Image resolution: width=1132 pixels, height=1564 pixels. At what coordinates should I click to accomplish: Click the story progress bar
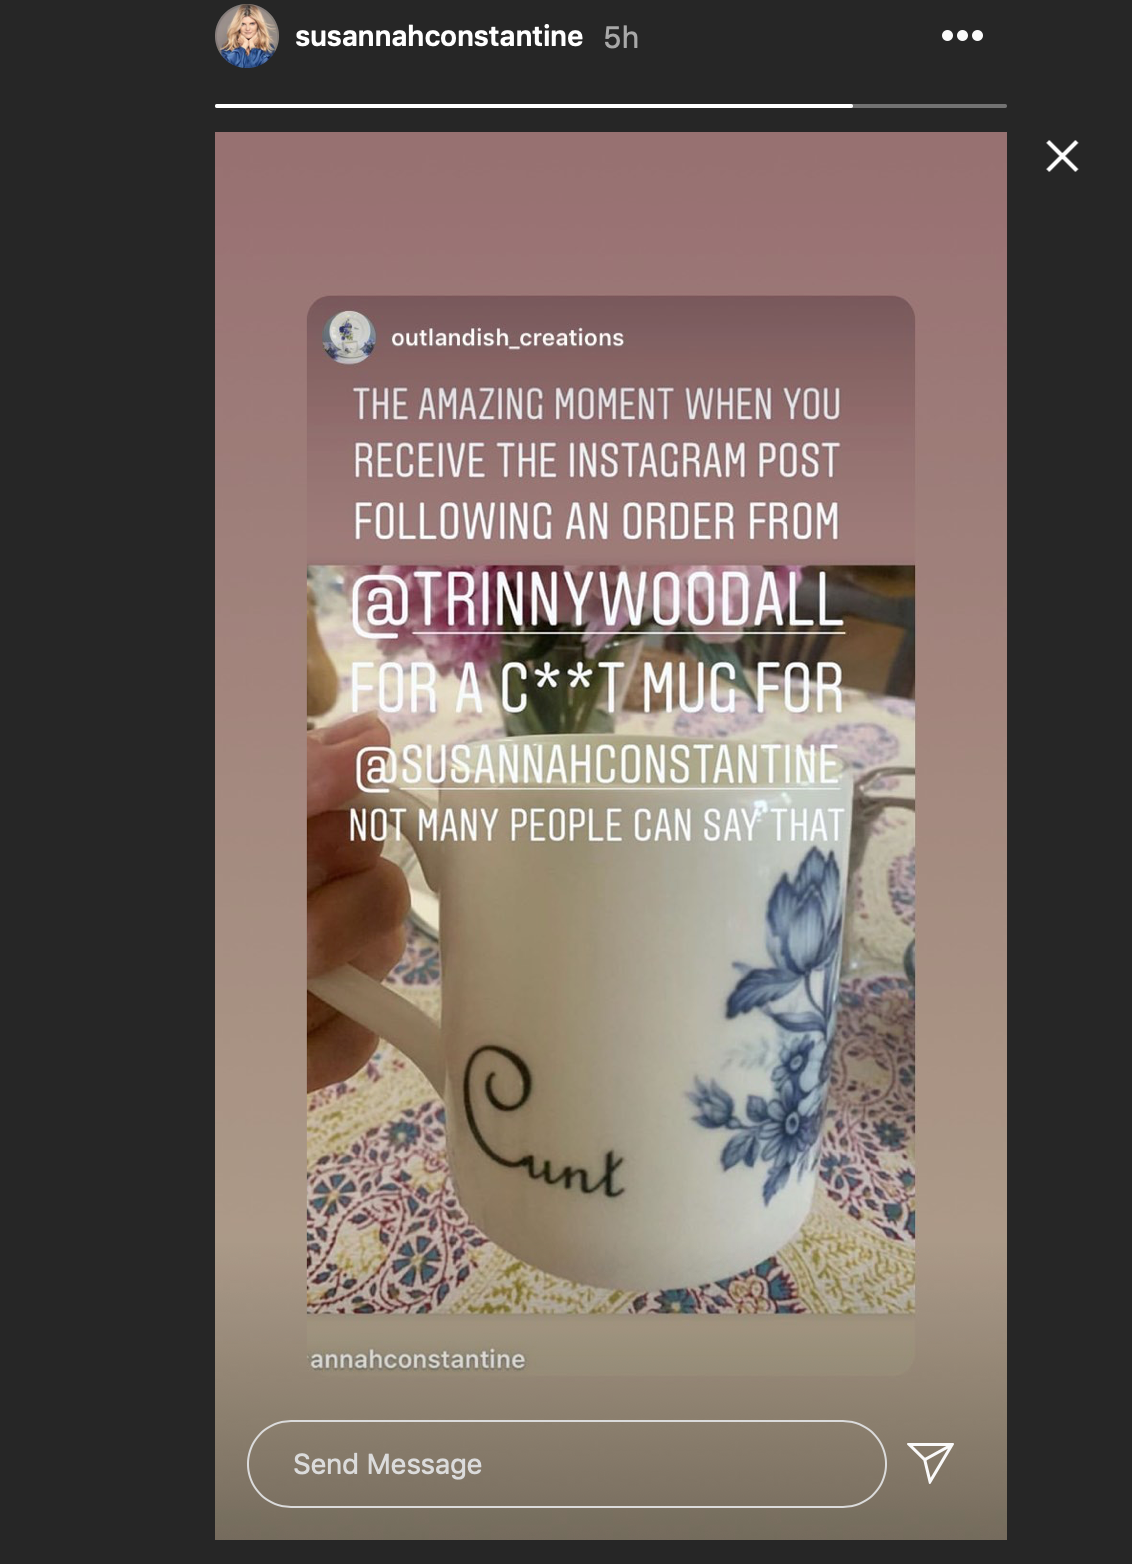610,105
